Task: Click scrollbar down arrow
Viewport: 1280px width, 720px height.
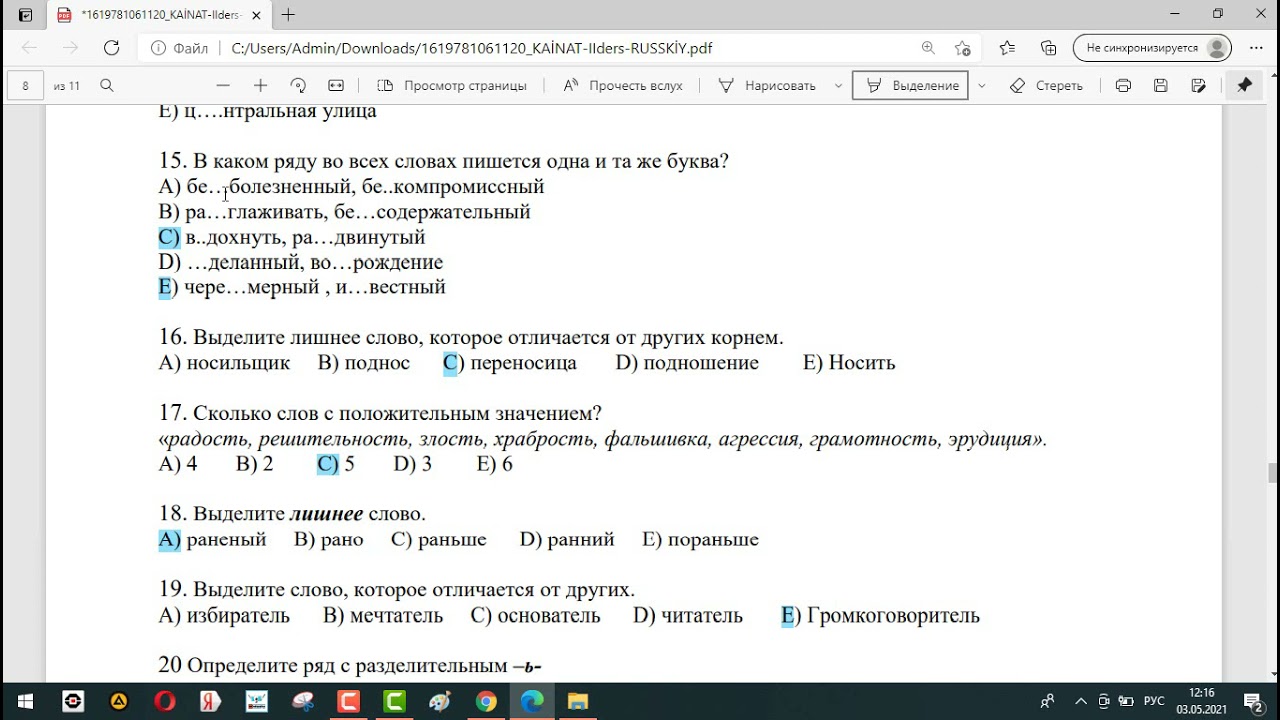Action: [x=1272, y=675]
